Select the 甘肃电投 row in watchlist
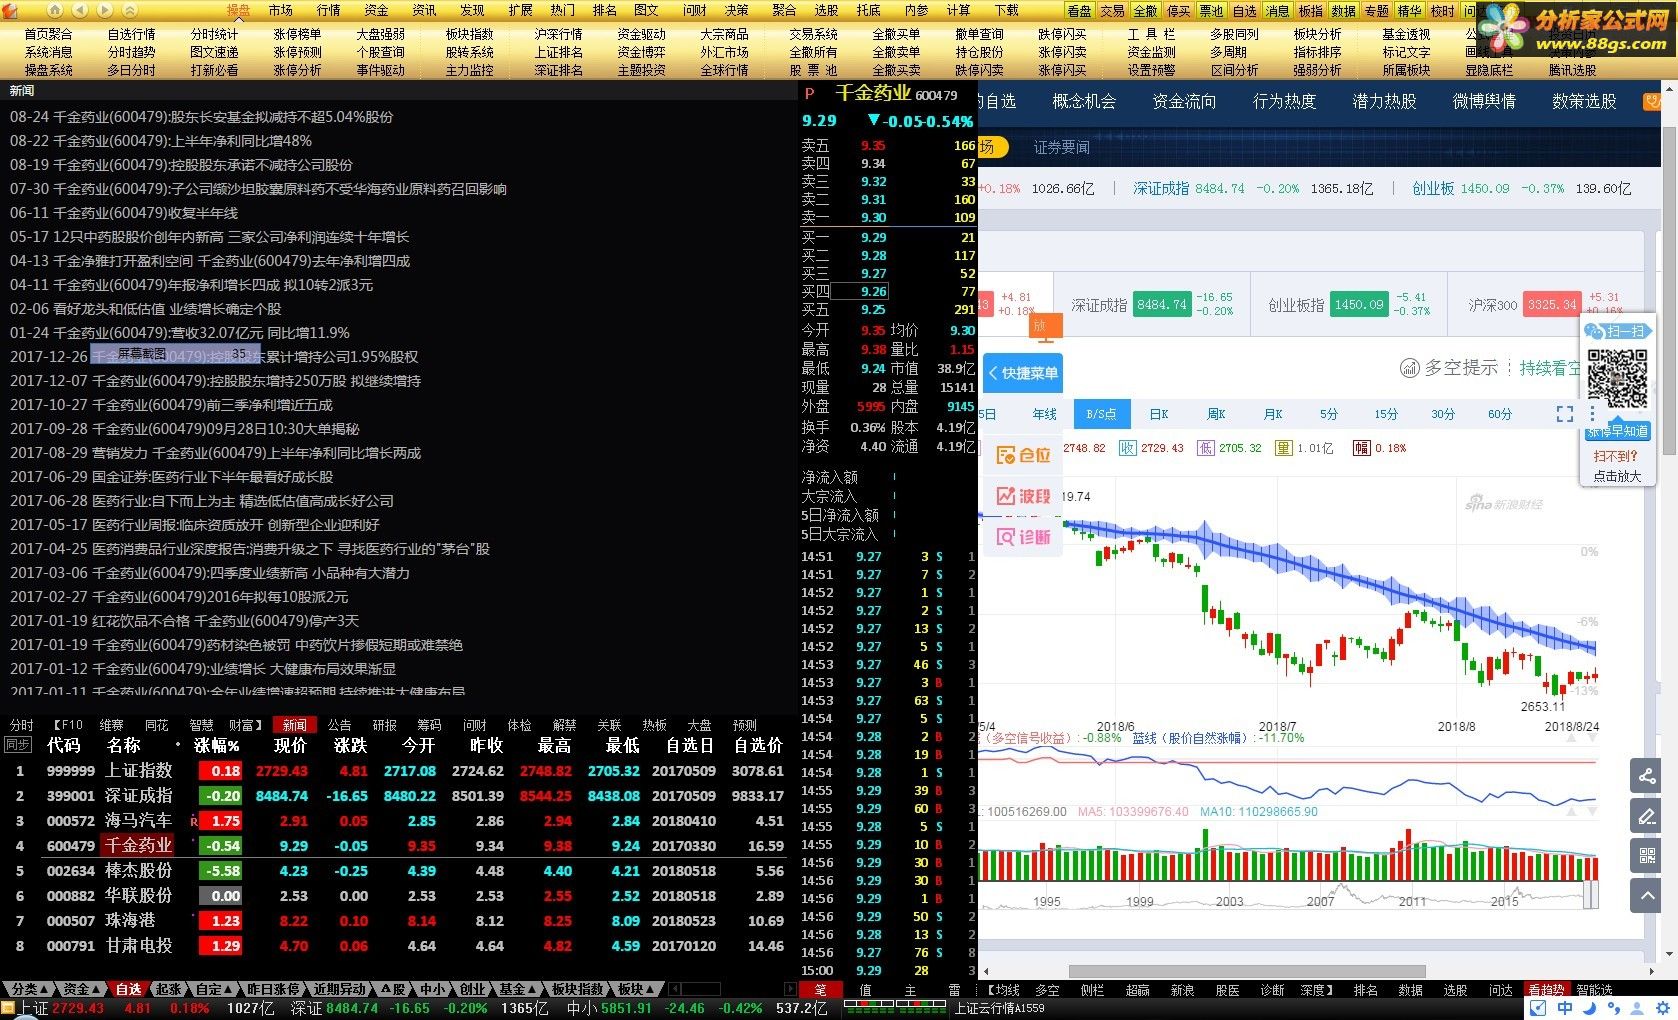 400,945
